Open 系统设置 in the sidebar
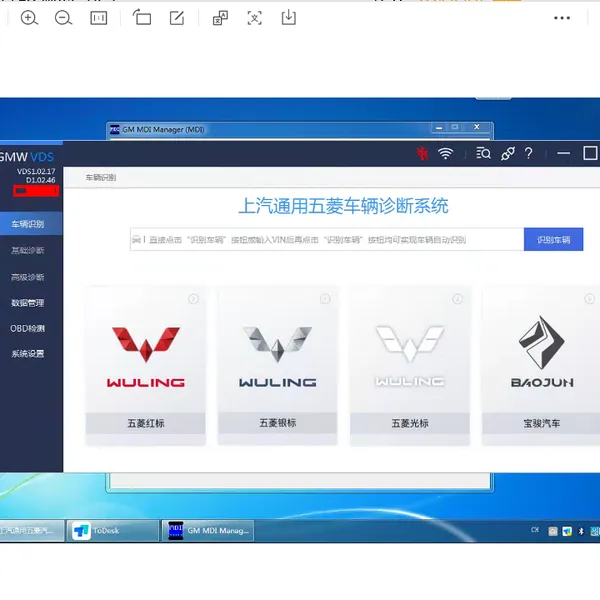This screenshot has width=600, height=600. pos(28,354)
